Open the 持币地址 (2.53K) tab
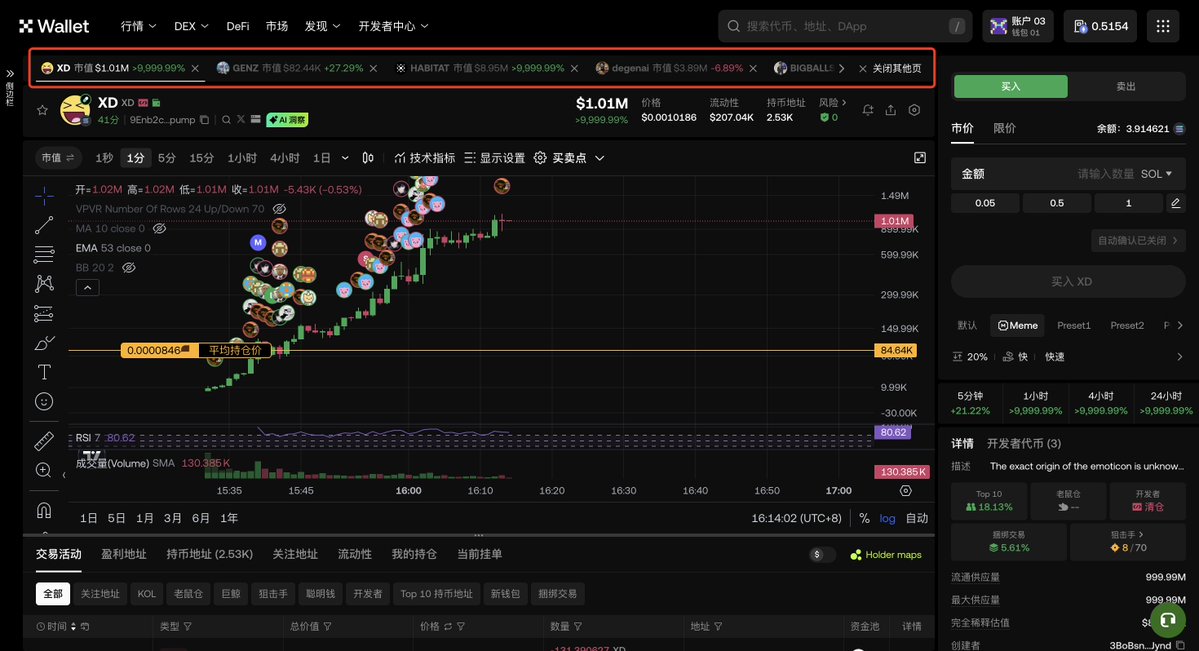The height and width of the screenshot is (651, 1199). [x=210, y=554]
